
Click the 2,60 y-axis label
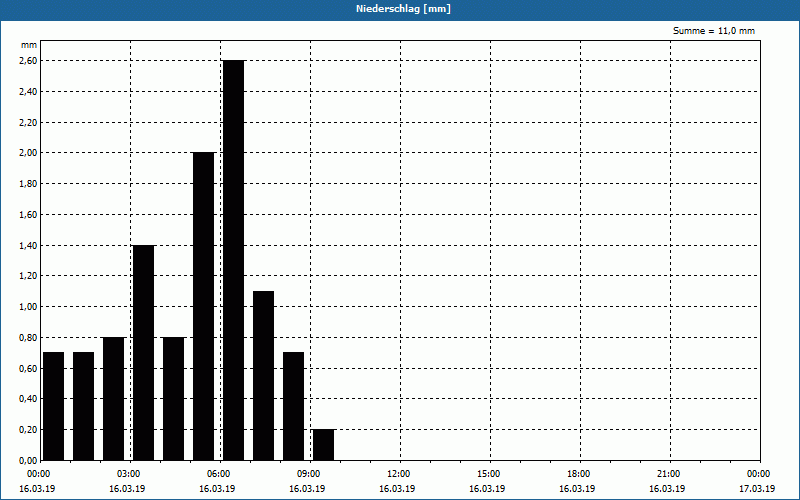28,61
